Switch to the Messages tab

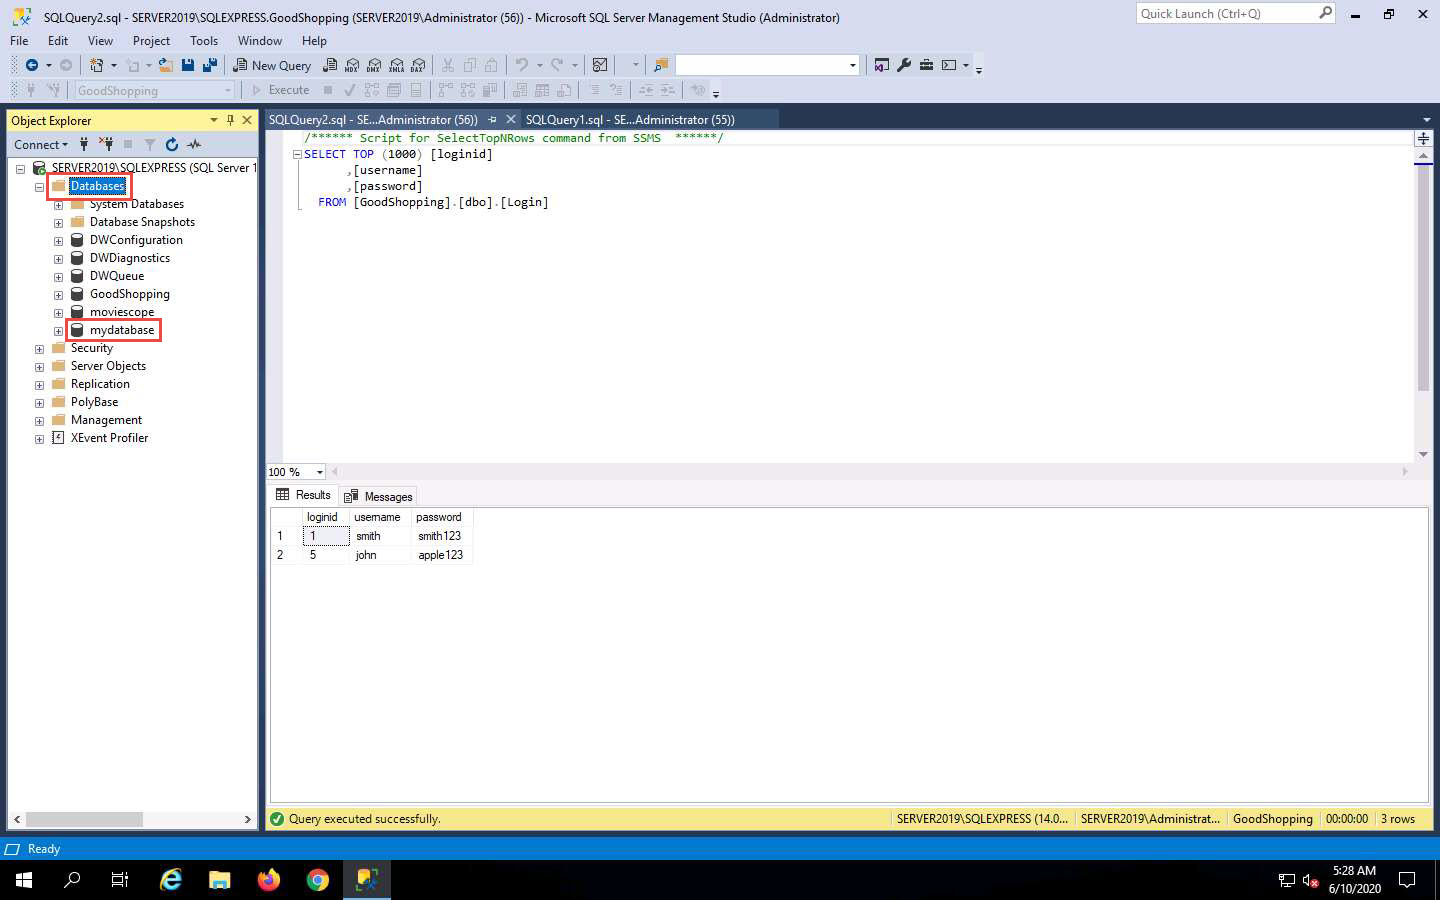pyautogui.click(x=379, y=496)
